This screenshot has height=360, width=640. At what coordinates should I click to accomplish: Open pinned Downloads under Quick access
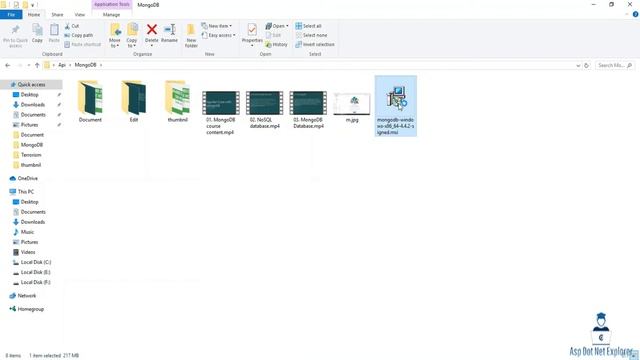[x=33, y=105]
